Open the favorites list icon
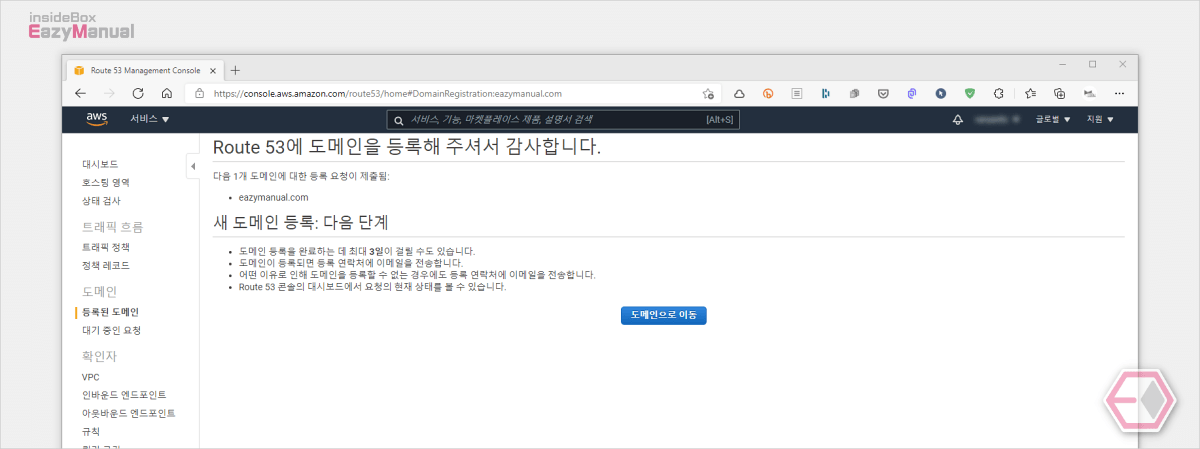This screenshot has height=449, width=1200. [1031, 93]
